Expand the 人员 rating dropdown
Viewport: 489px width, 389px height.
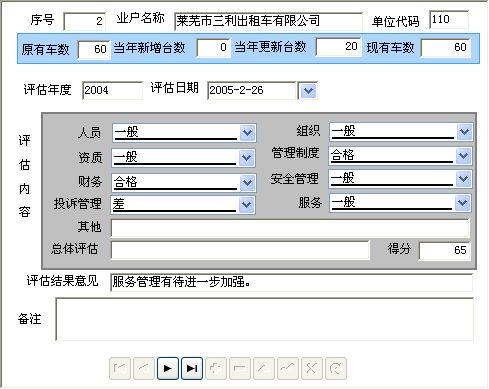click(247, 133)
